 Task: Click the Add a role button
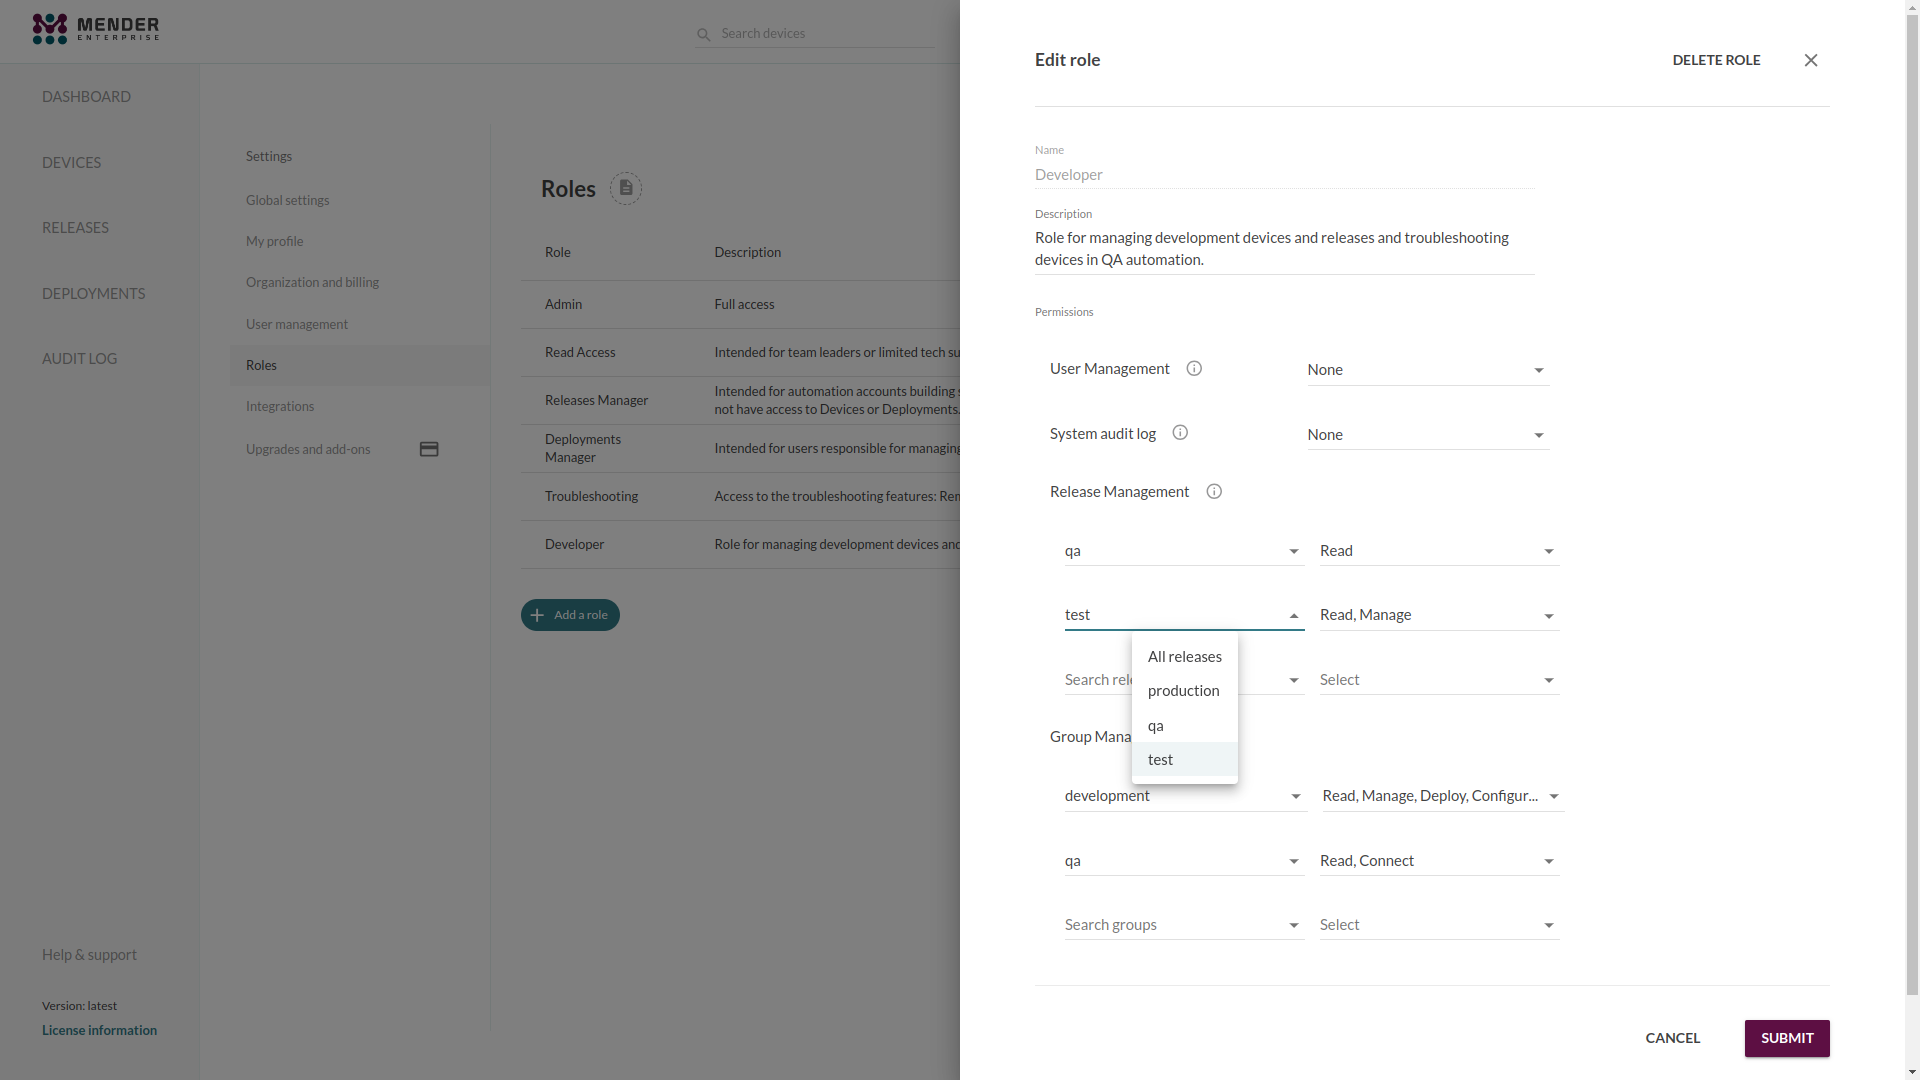coord(570,615)
